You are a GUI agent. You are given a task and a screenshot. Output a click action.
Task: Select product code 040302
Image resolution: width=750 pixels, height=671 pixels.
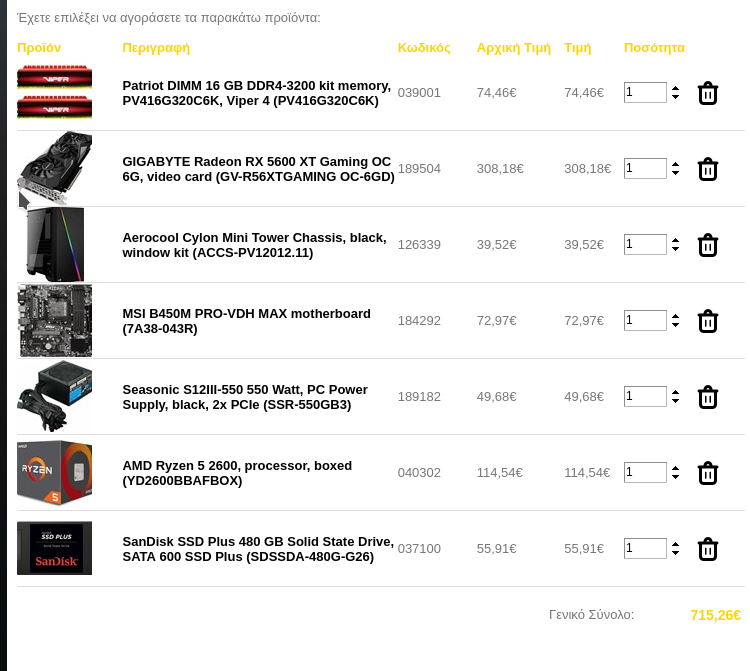pyautogui.click(x=419, y=473)
